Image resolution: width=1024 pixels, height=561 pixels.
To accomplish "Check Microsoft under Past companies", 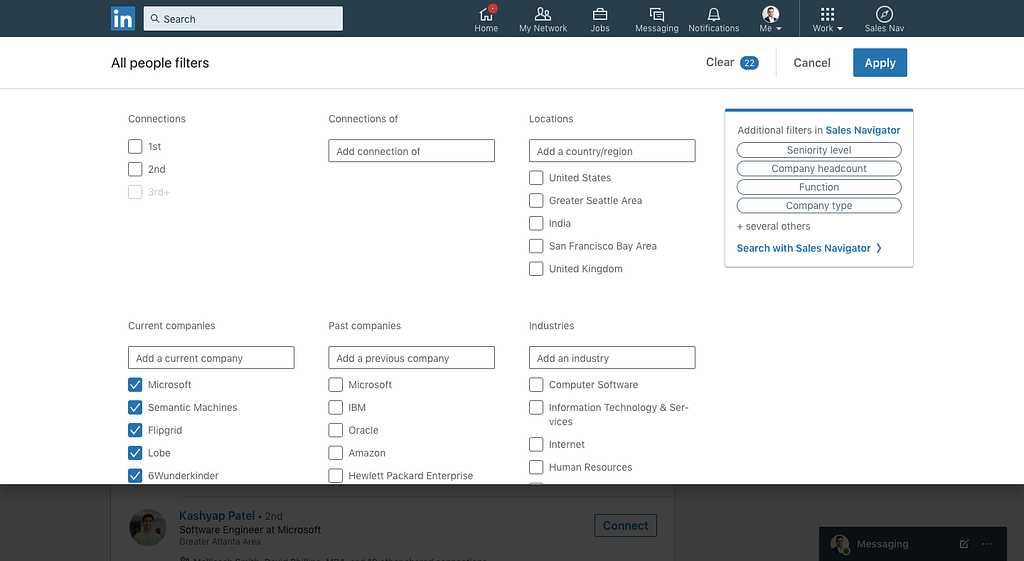I will 336,385.
